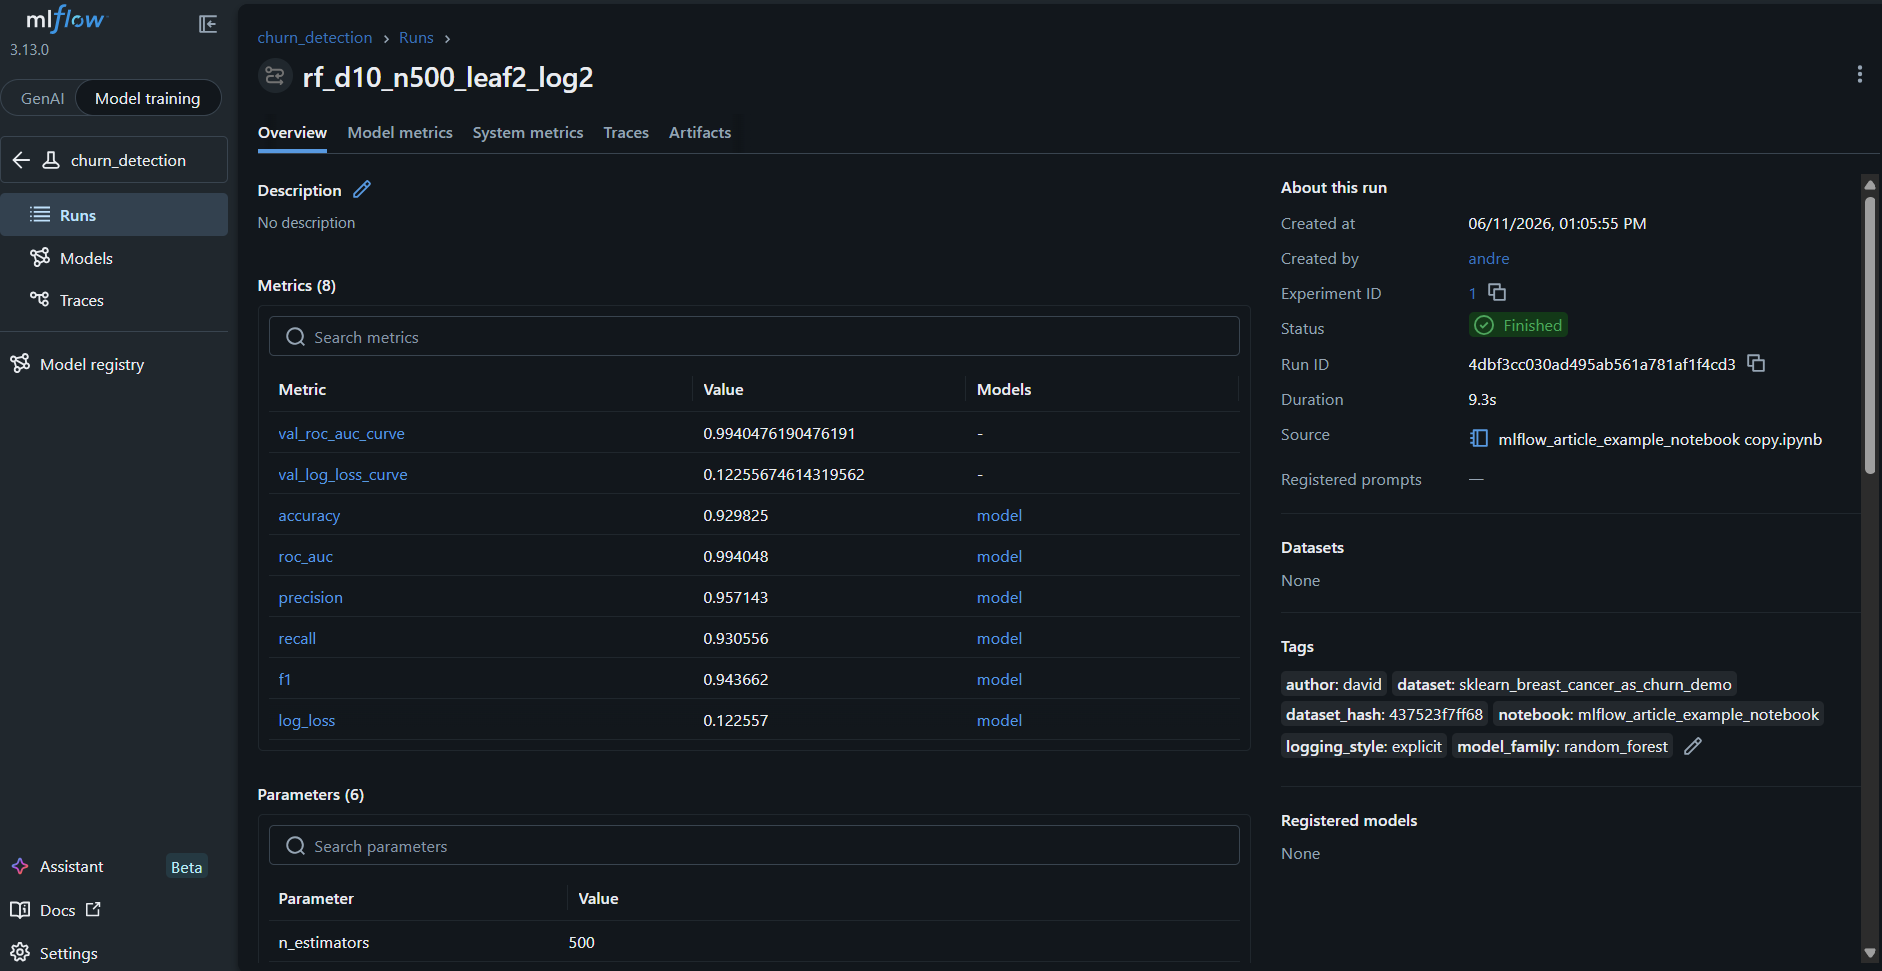This screenshot has height=971, width=1882.
Task: Click Runs in the breadcrumb
Action: [x=416, y=37]
